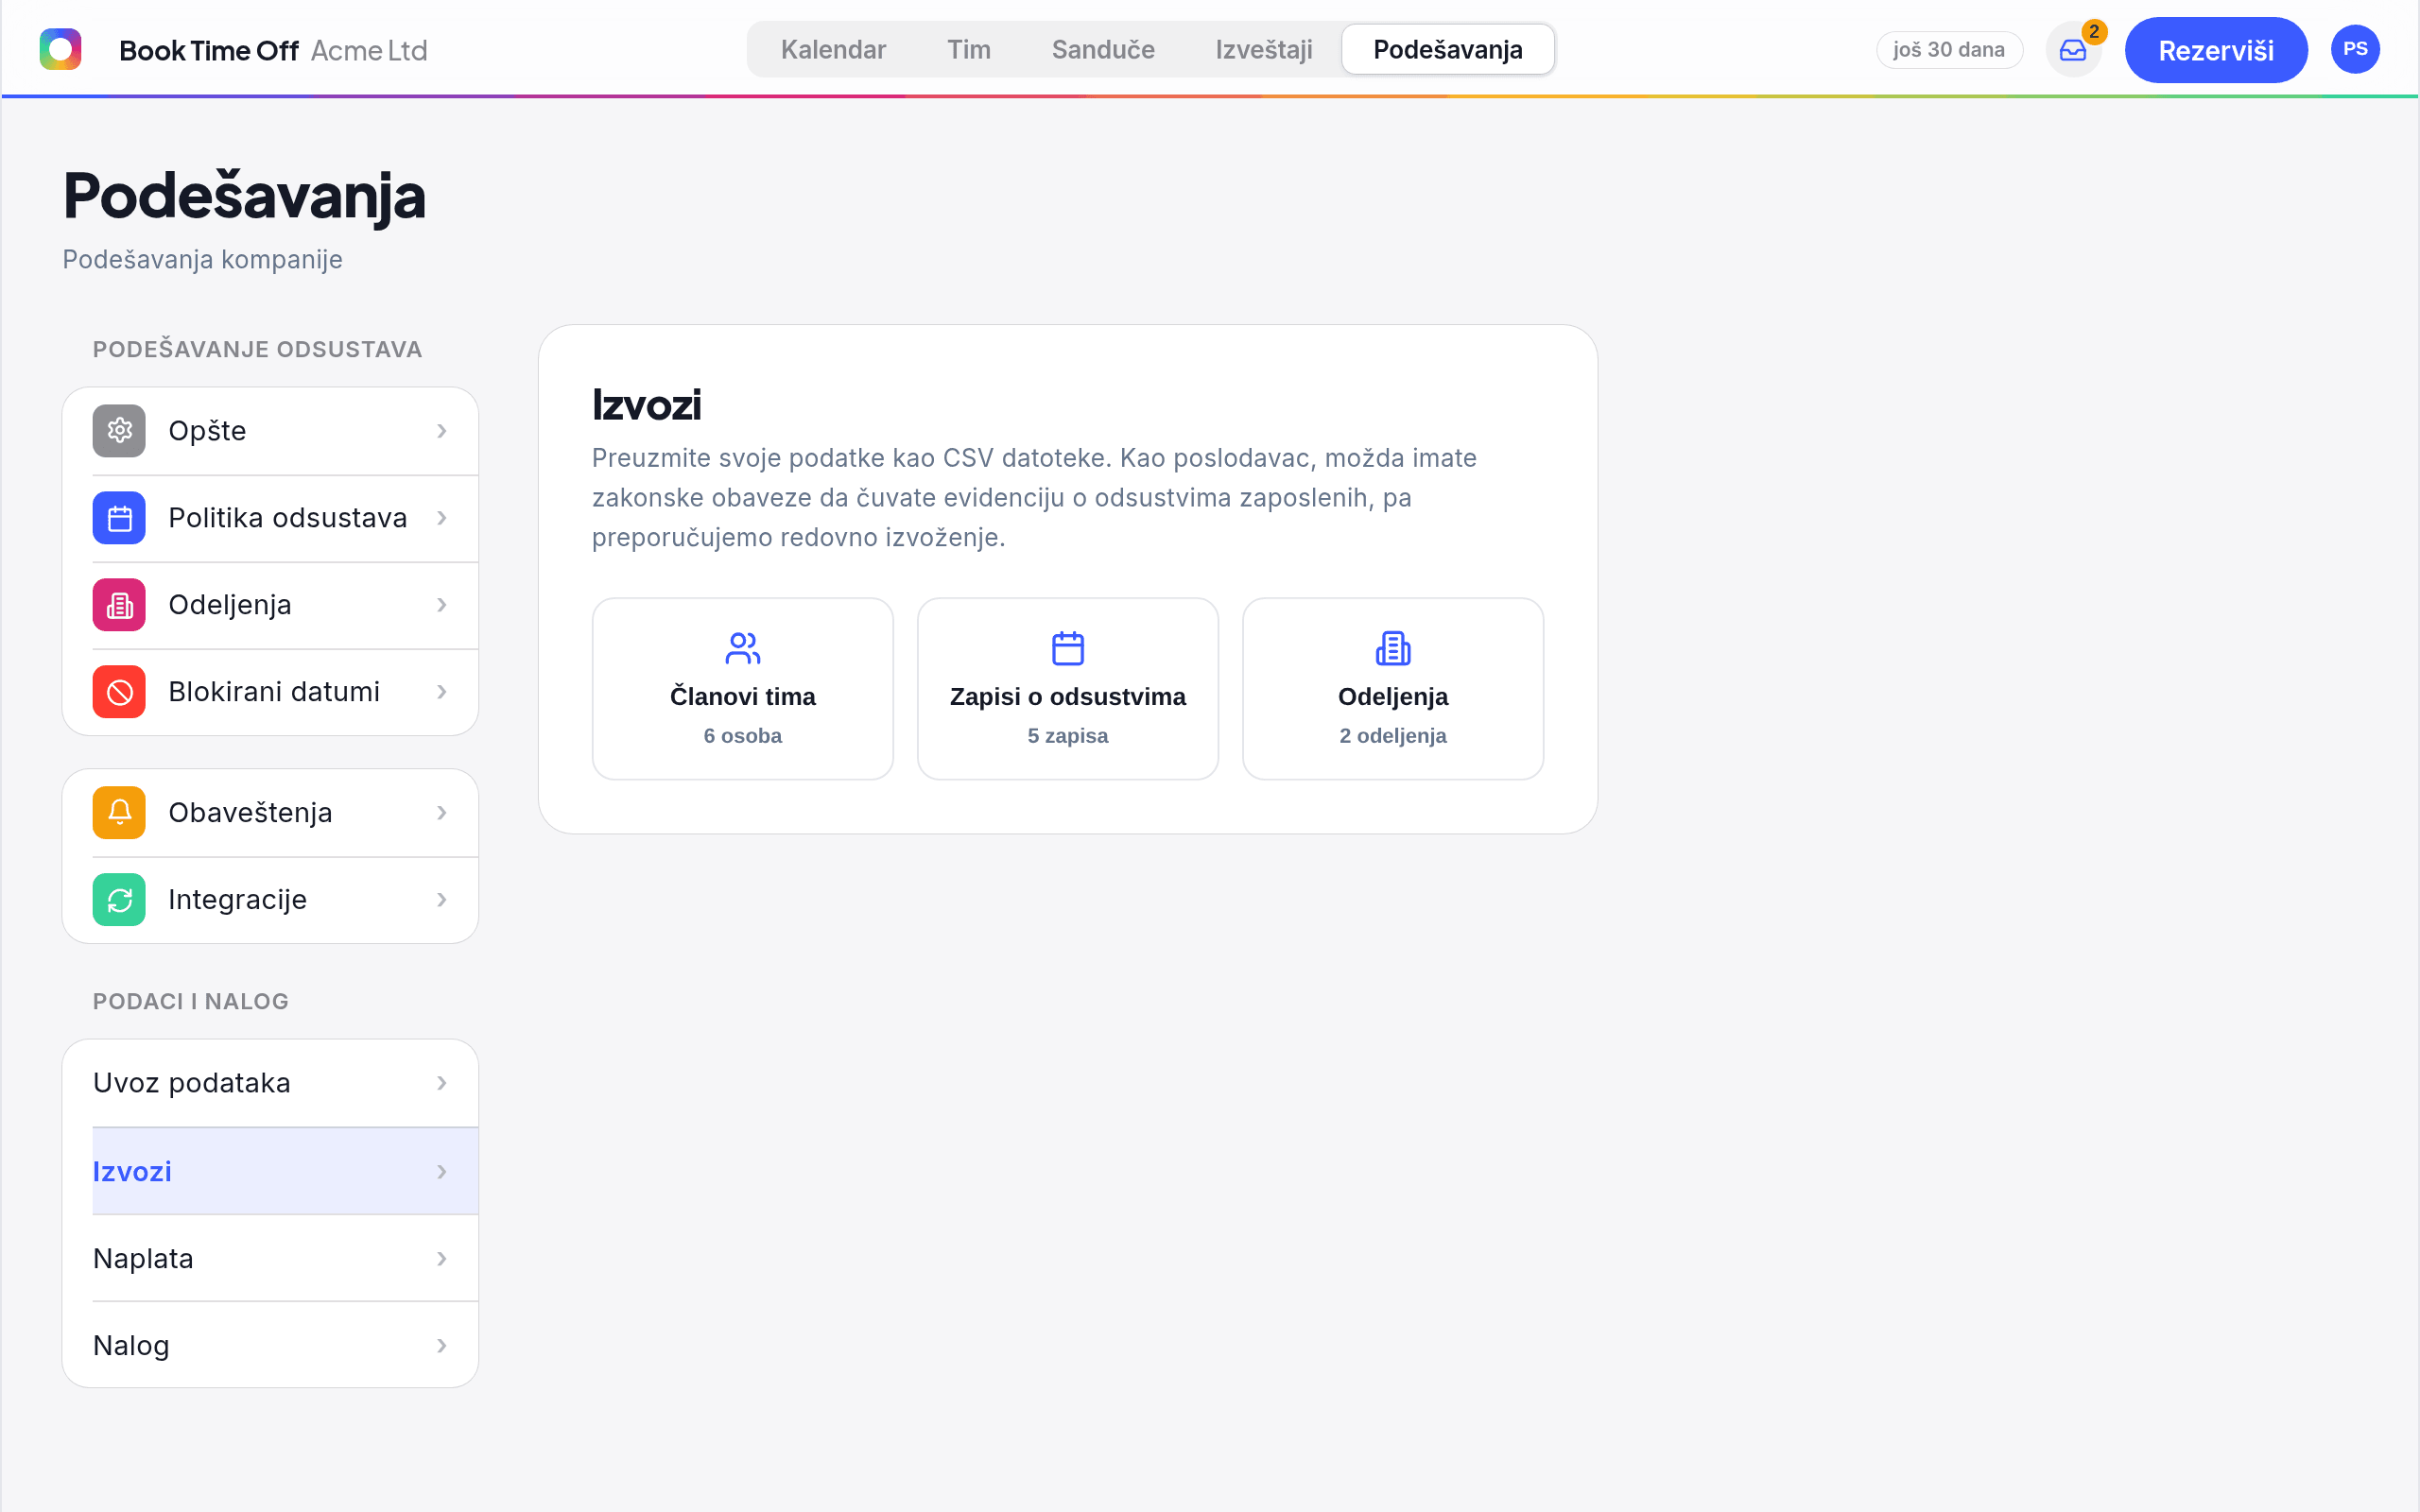Switch to the Kalendar tab
2420x1512 pixels.
tap(833, 49)
